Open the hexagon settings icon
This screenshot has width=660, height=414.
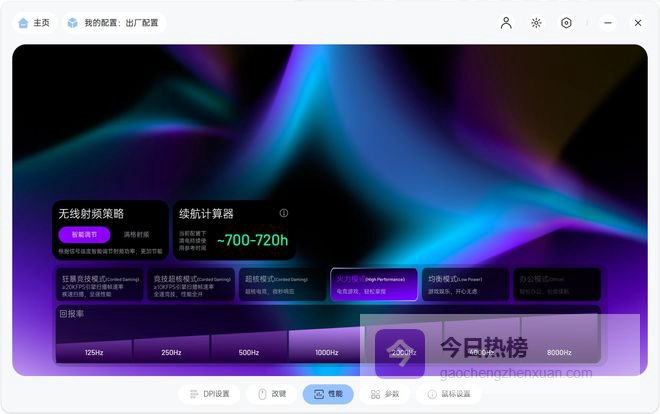click(566, 23)
